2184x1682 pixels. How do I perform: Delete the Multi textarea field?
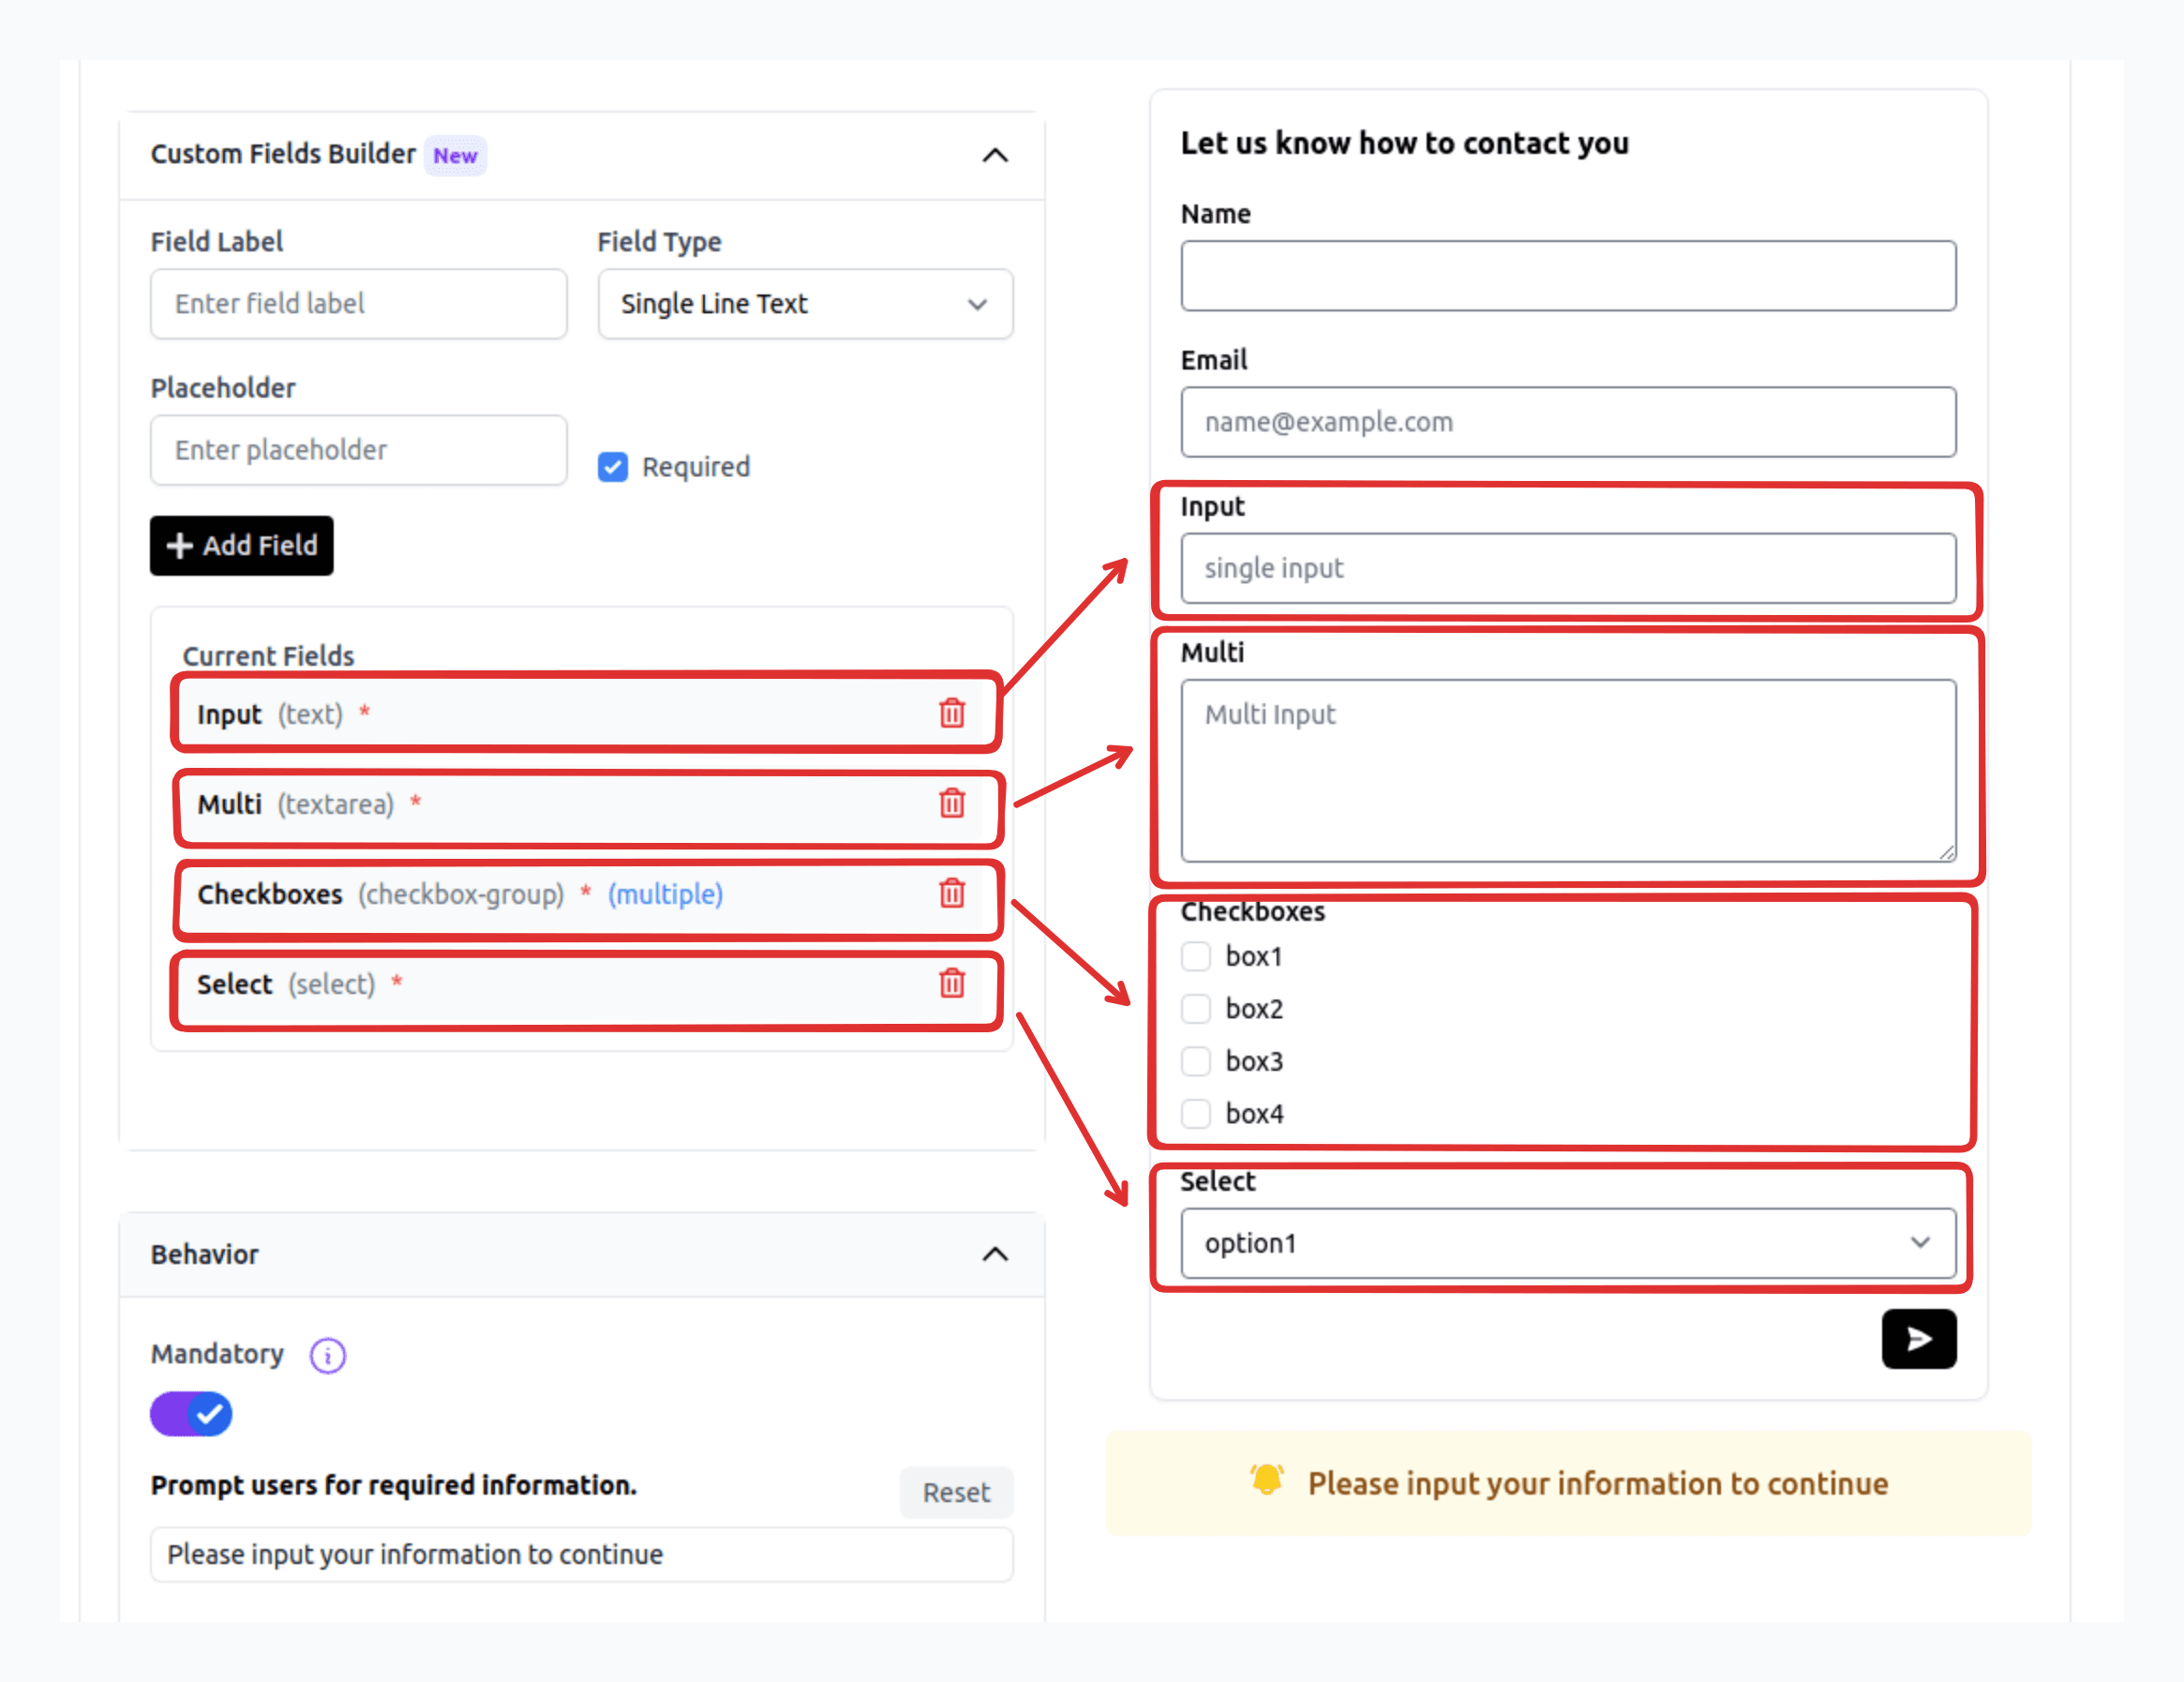(951, 803)
